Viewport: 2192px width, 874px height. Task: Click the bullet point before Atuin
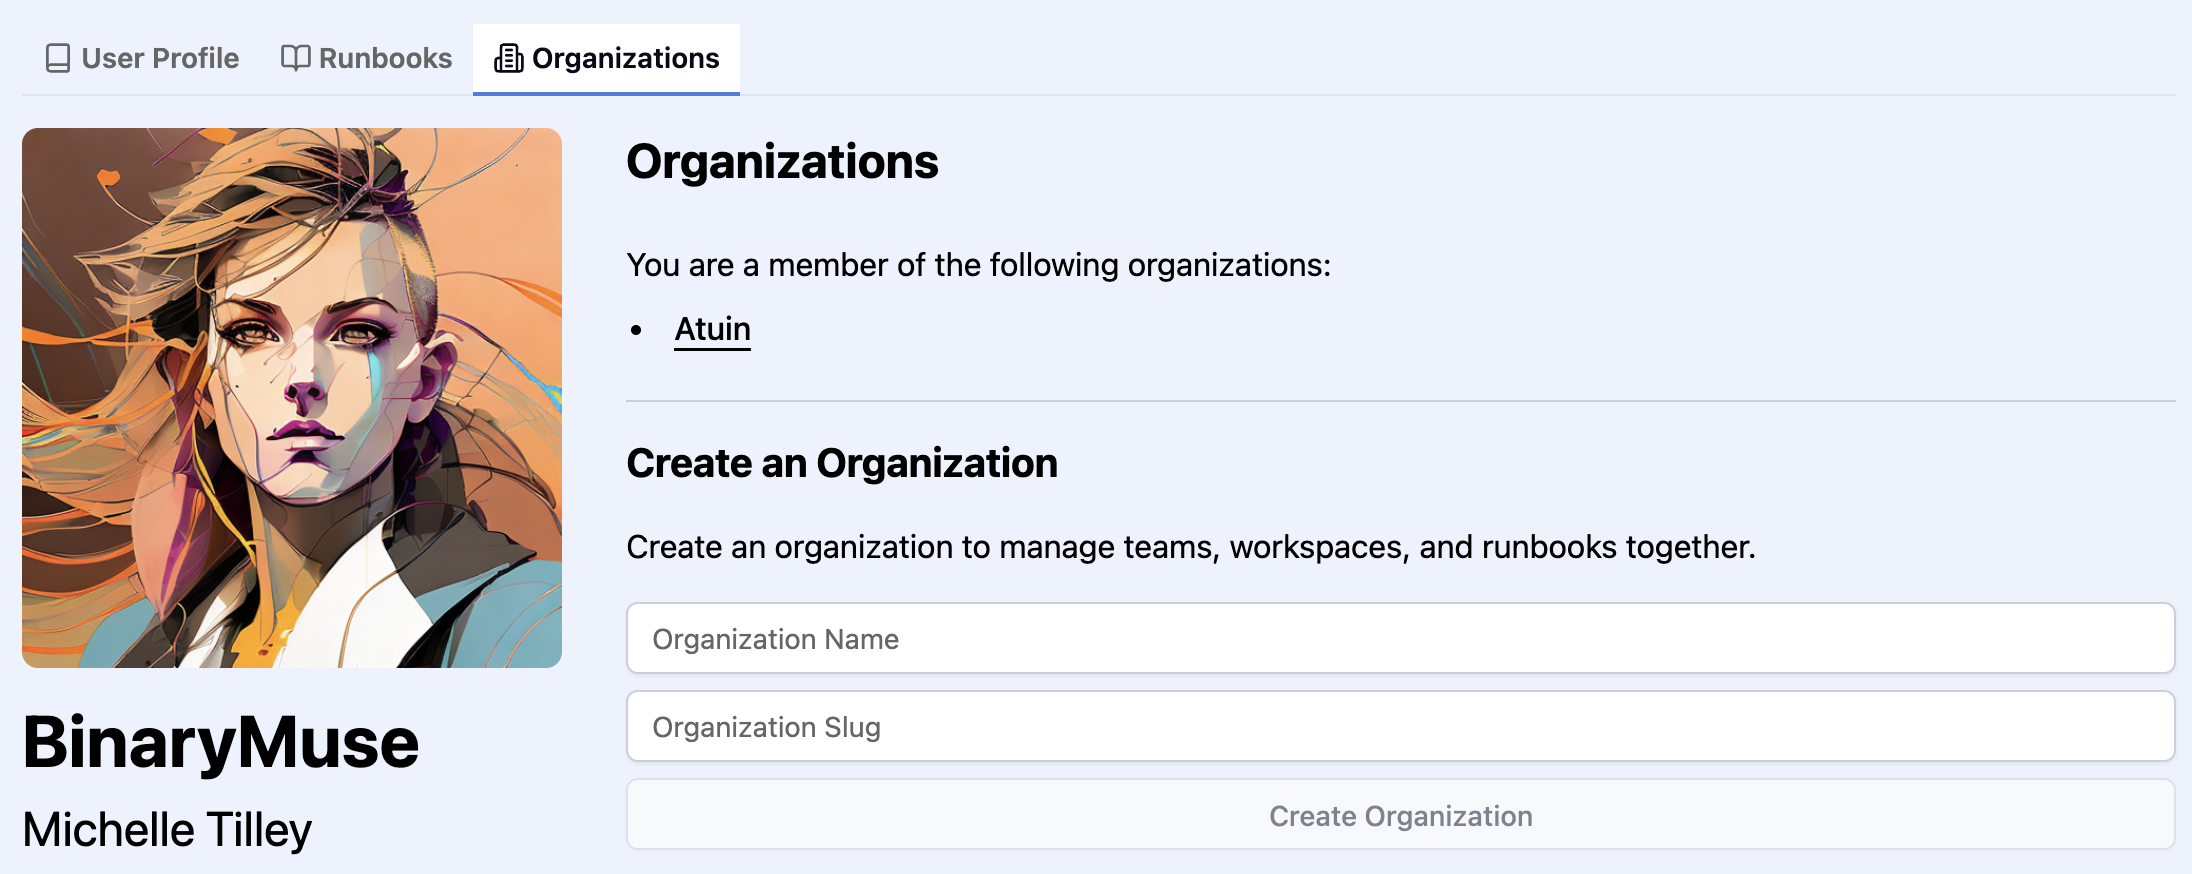point(636,330)
